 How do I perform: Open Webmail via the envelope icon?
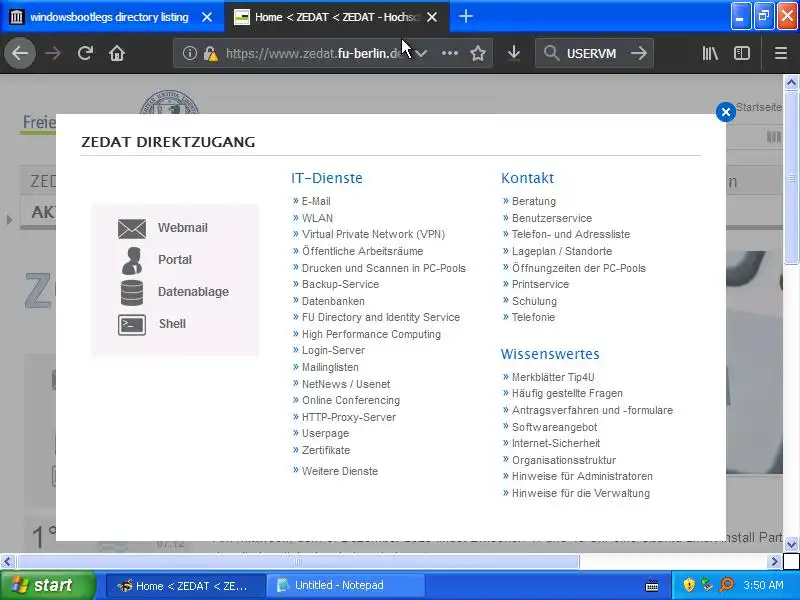(132, 228)
